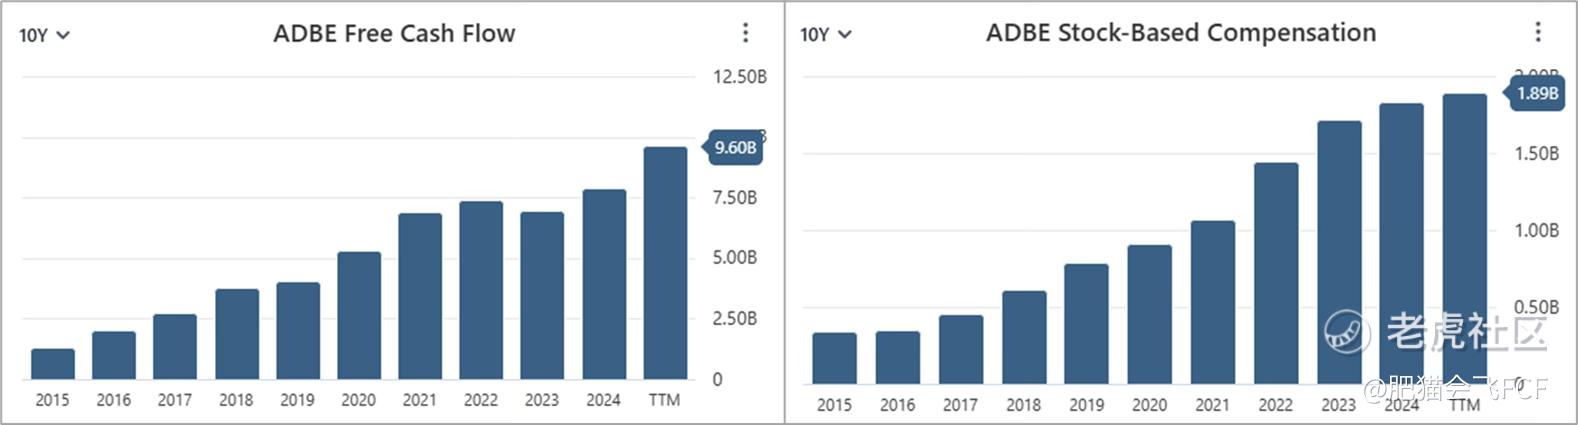Screen dimensions: 1578x425
Task: Click the 2015 x-axis label under Free Cash Flow
Action: pyautogui.click(x=52, y=400)
